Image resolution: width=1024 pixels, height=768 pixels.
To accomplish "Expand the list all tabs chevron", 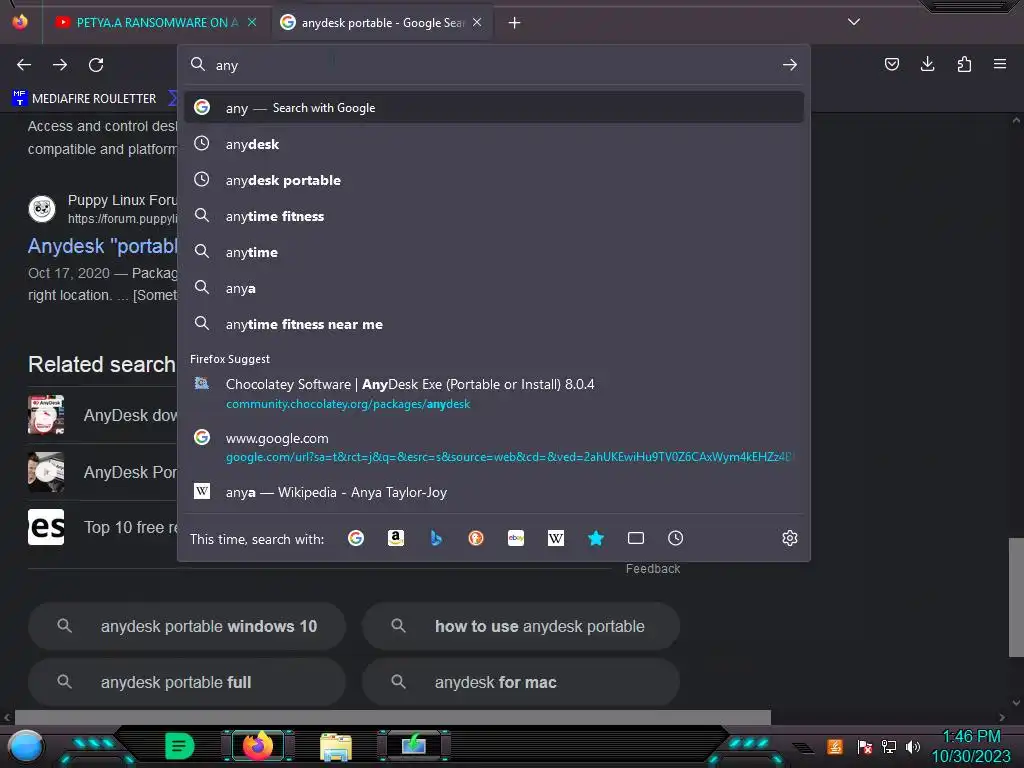I will (x=854, y=22).
